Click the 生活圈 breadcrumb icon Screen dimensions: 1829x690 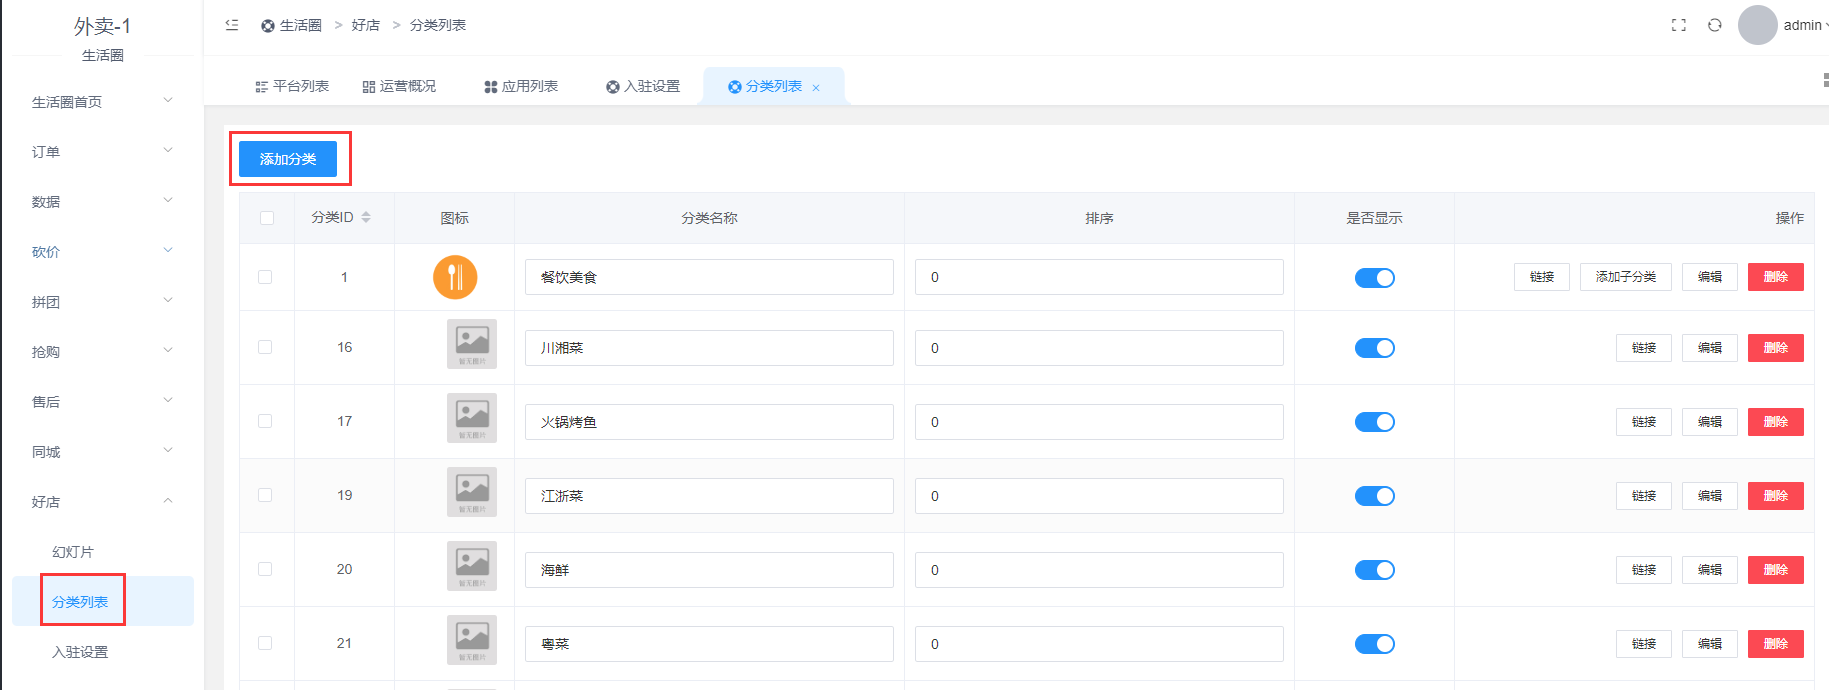(268, 26)
